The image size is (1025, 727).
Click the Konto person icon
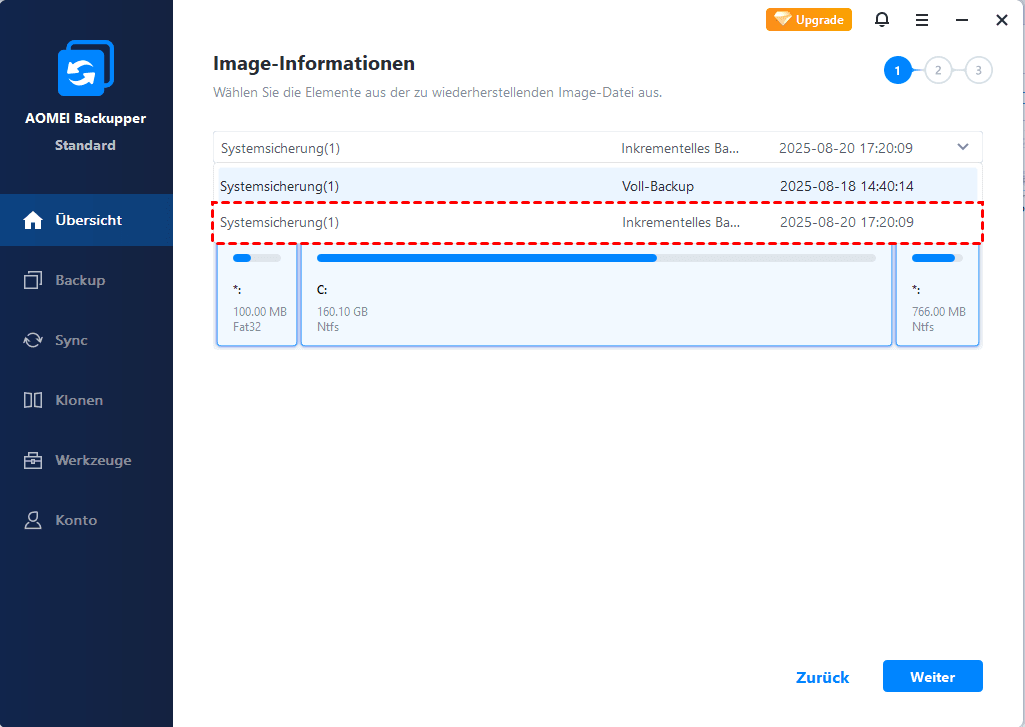pos(33,520)
